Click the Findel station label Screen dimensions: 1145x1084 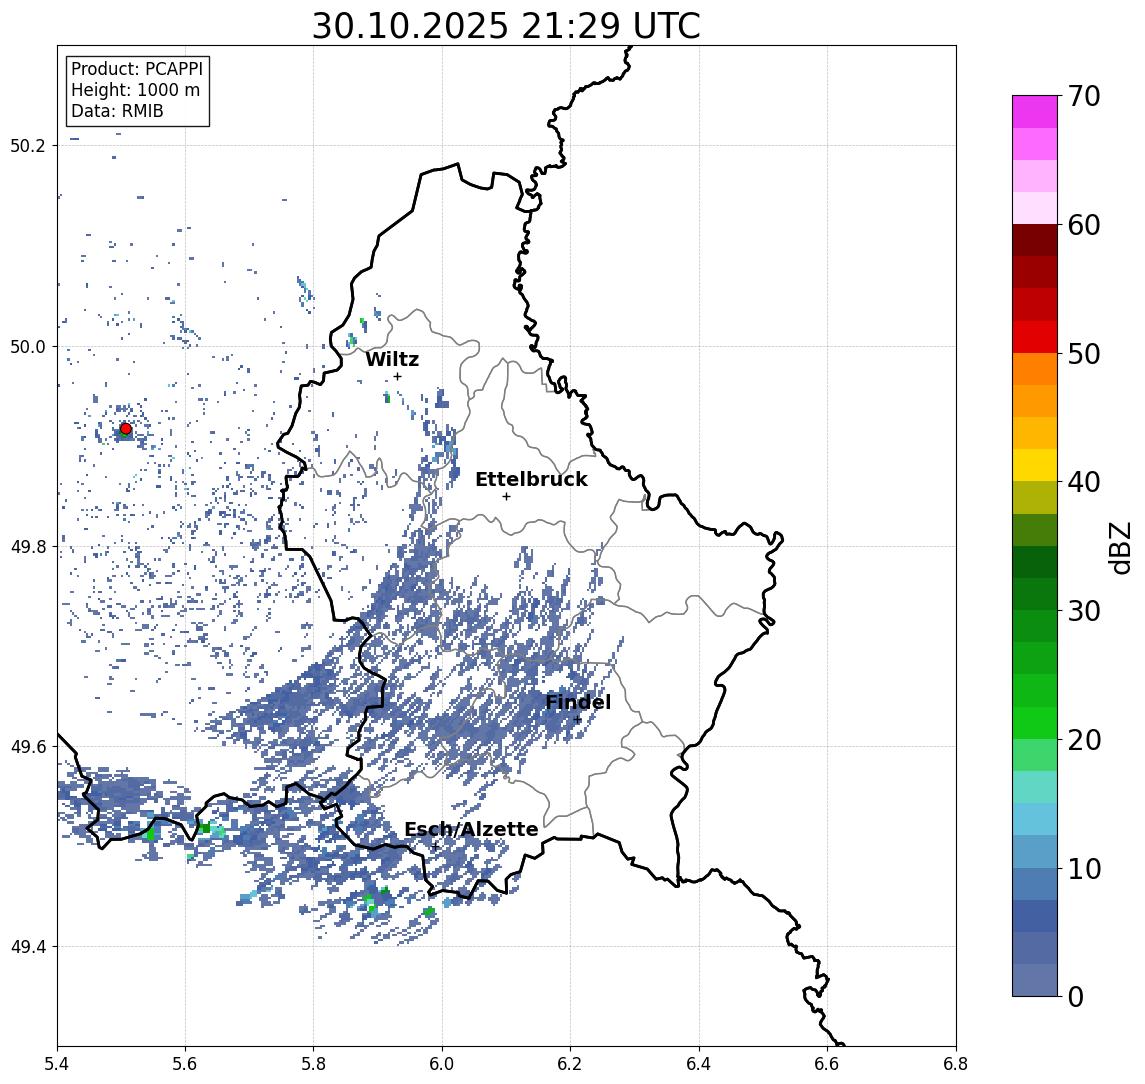point(578,702)
